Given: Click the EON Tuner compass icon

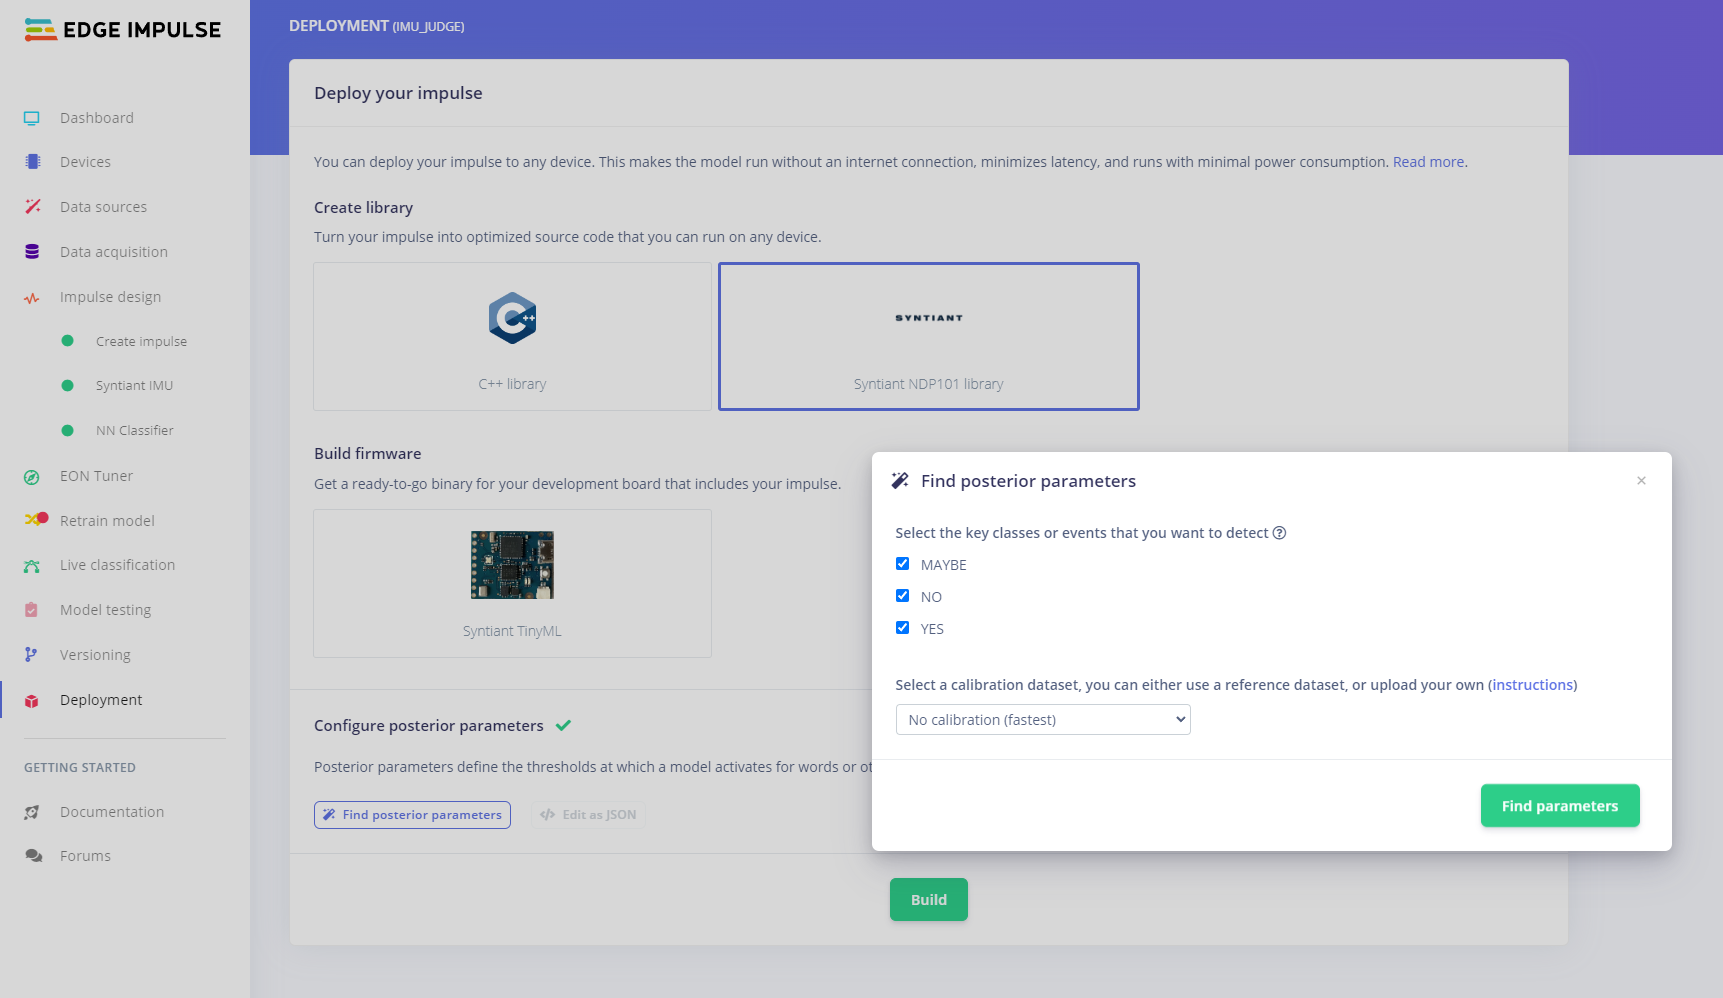Looking at the screenshot, I should [32, 477].
